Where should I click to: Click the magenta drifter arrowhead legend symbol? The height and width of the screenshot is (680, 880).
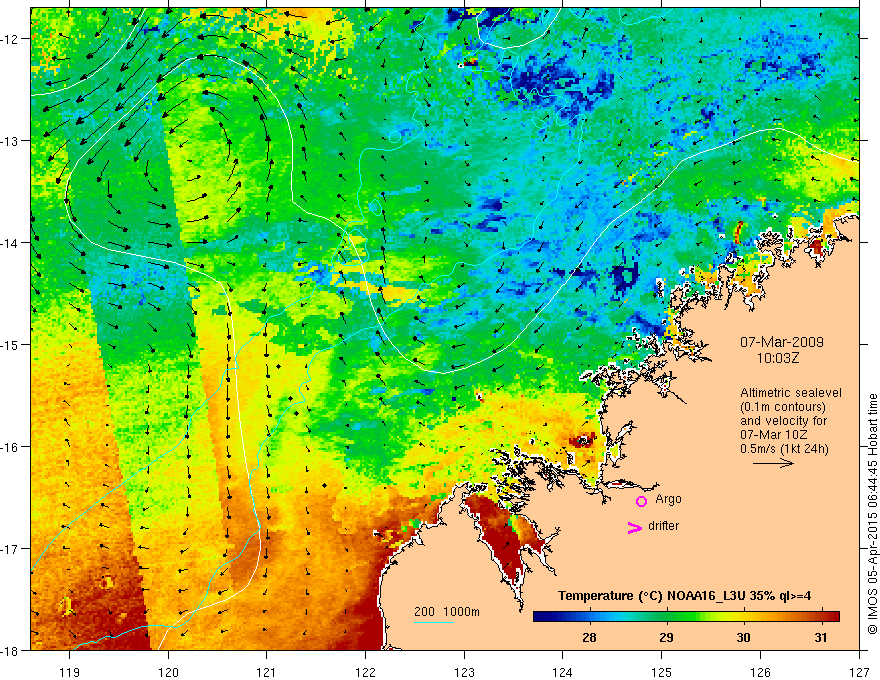pyautogui.click(x=634, y=527)
